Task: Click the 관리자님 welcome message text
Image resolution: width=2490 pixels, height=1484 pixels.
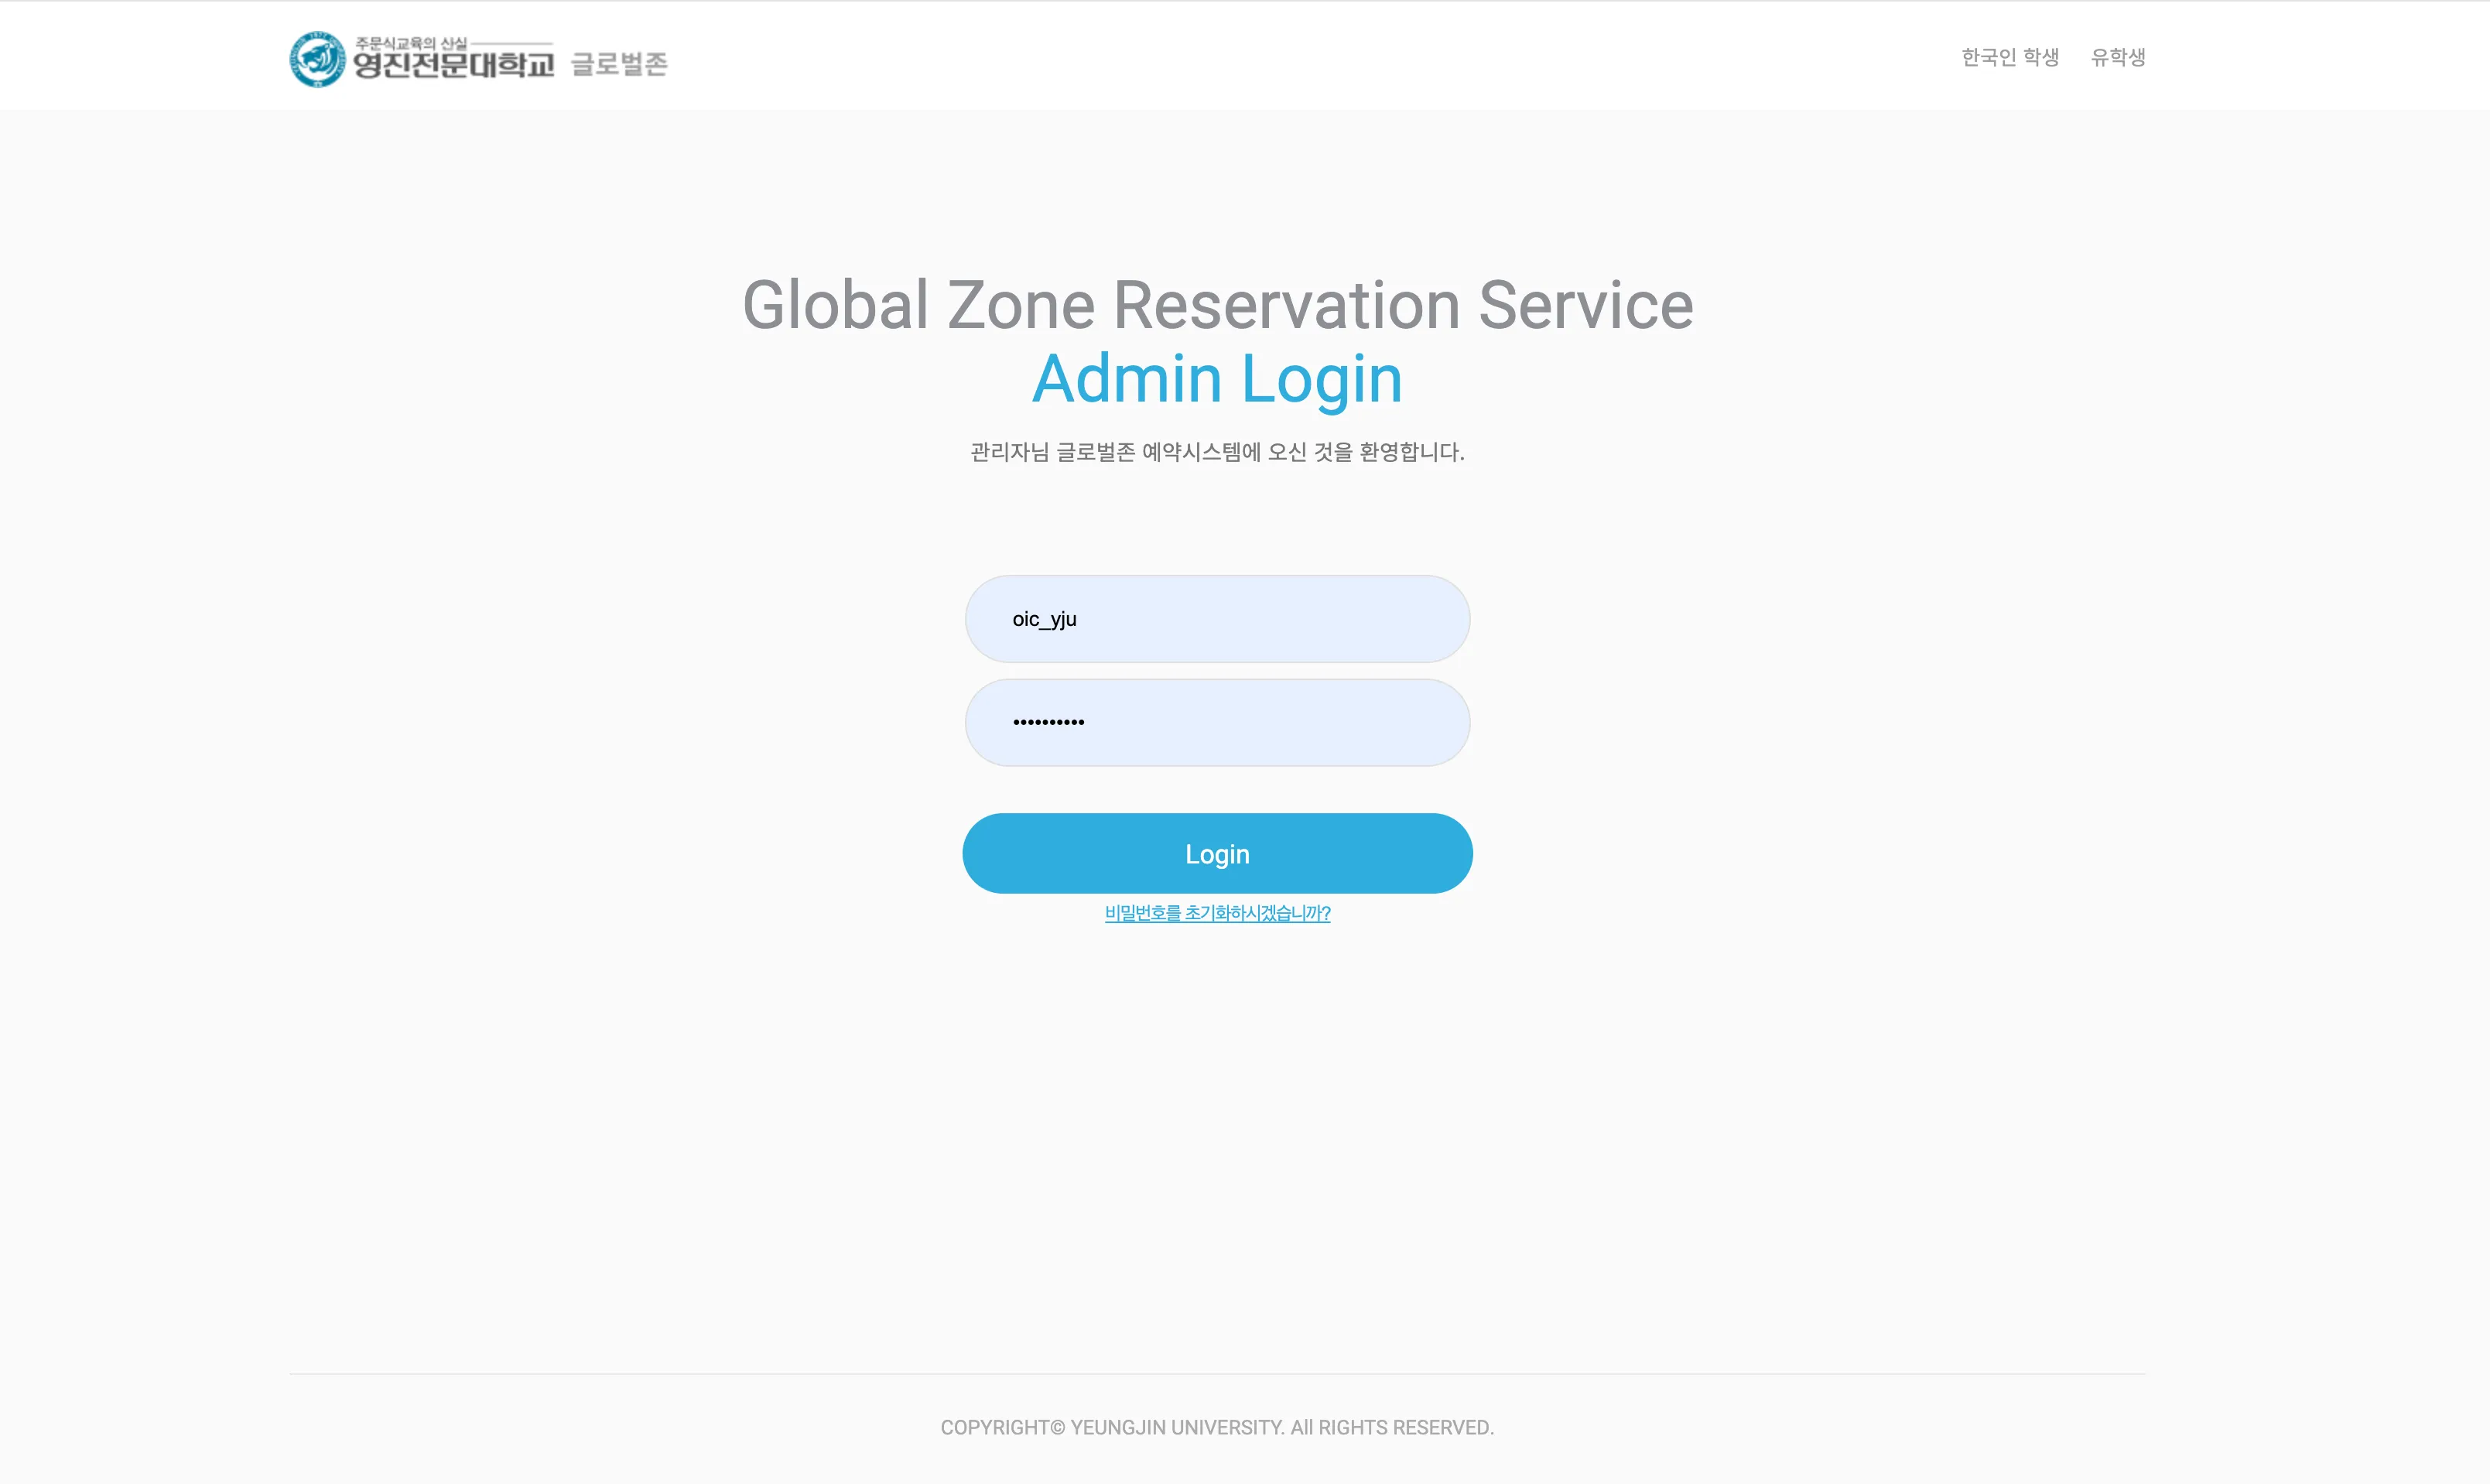Action: click(x=1217, y=452)
